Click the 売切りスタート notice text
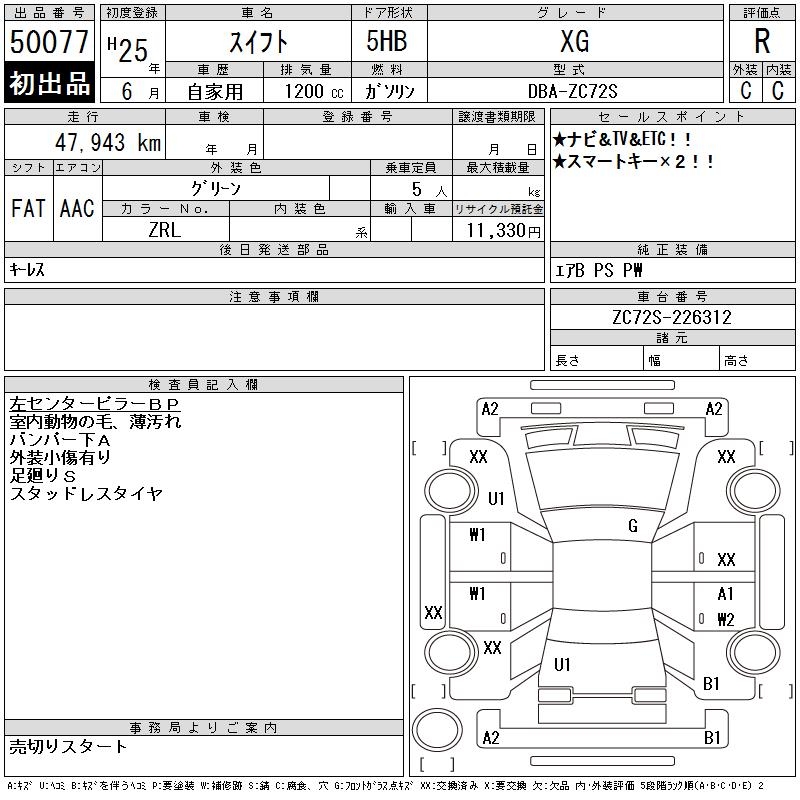This screenshot has height=800, width=800. coord(67,746)
